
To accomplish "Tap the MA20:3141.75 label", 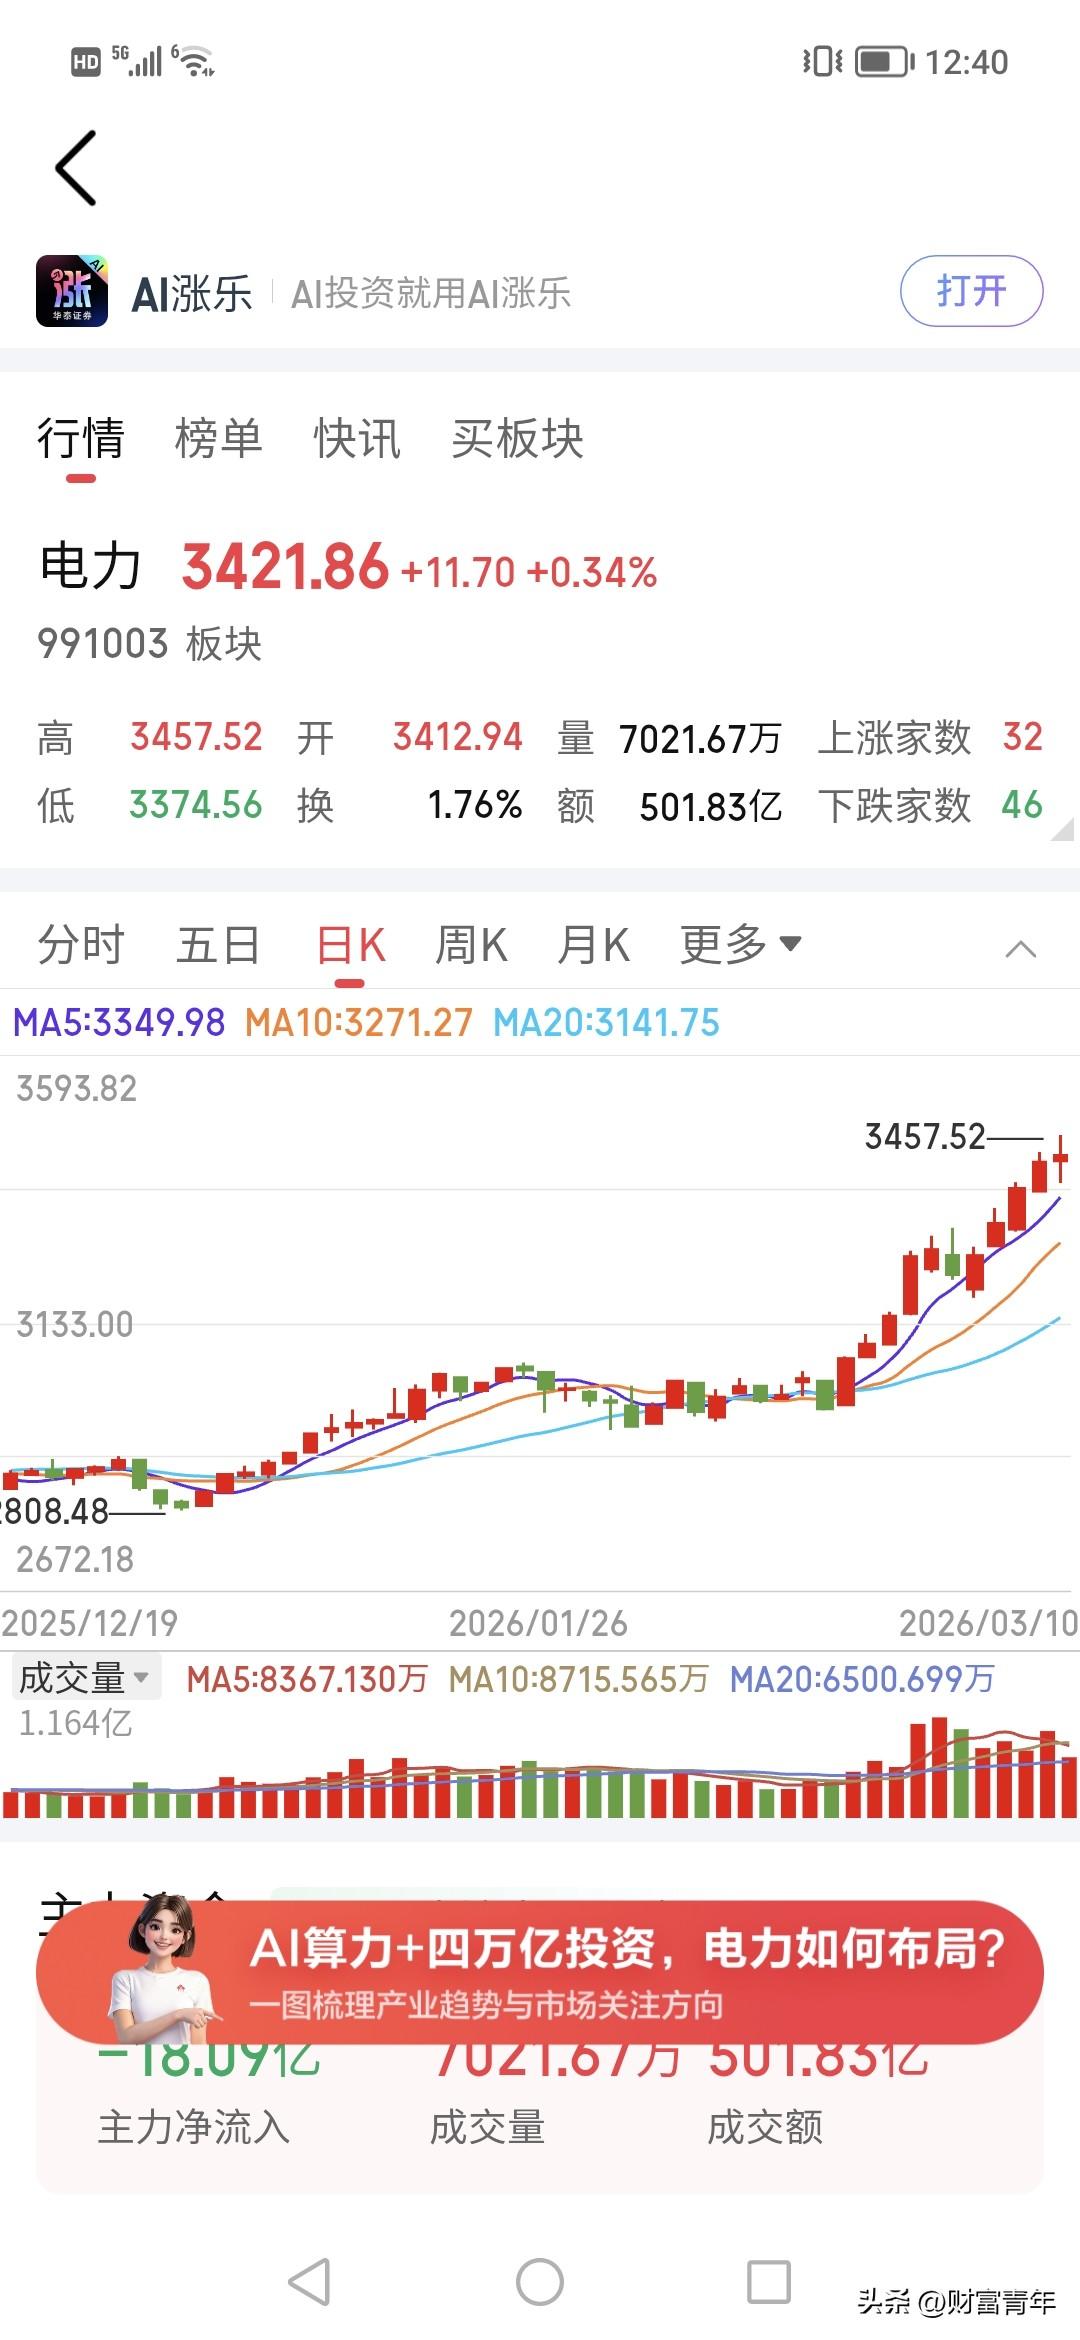I will point(606,1022).
